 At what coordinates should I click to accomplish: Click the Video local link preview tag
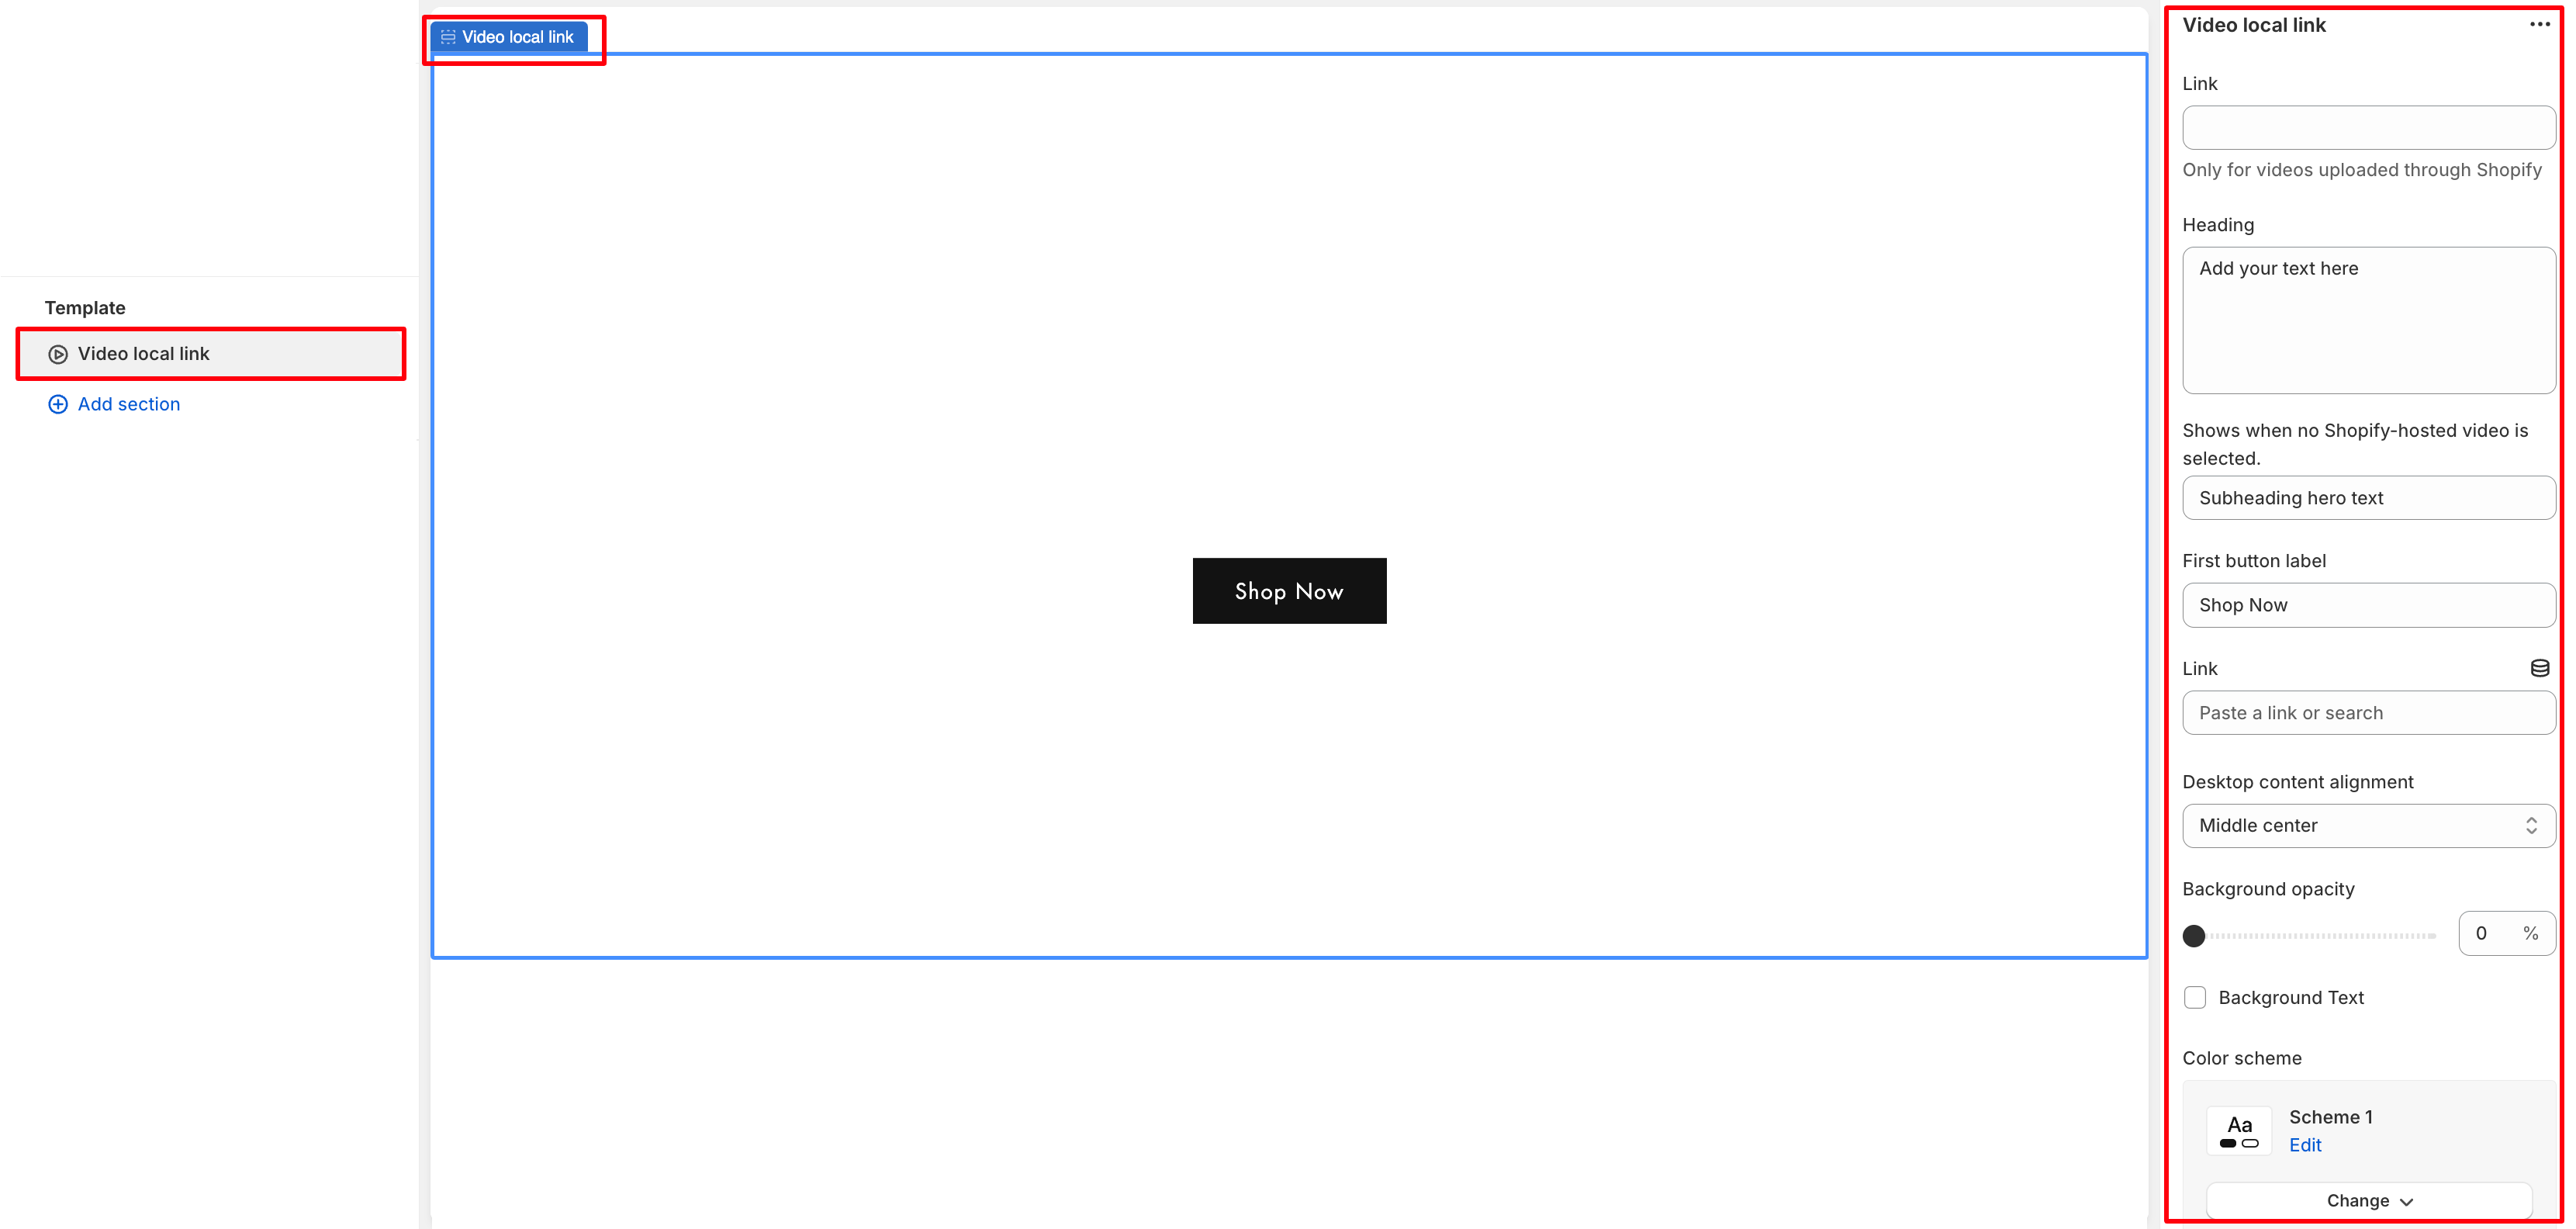[x=516, y=37]
